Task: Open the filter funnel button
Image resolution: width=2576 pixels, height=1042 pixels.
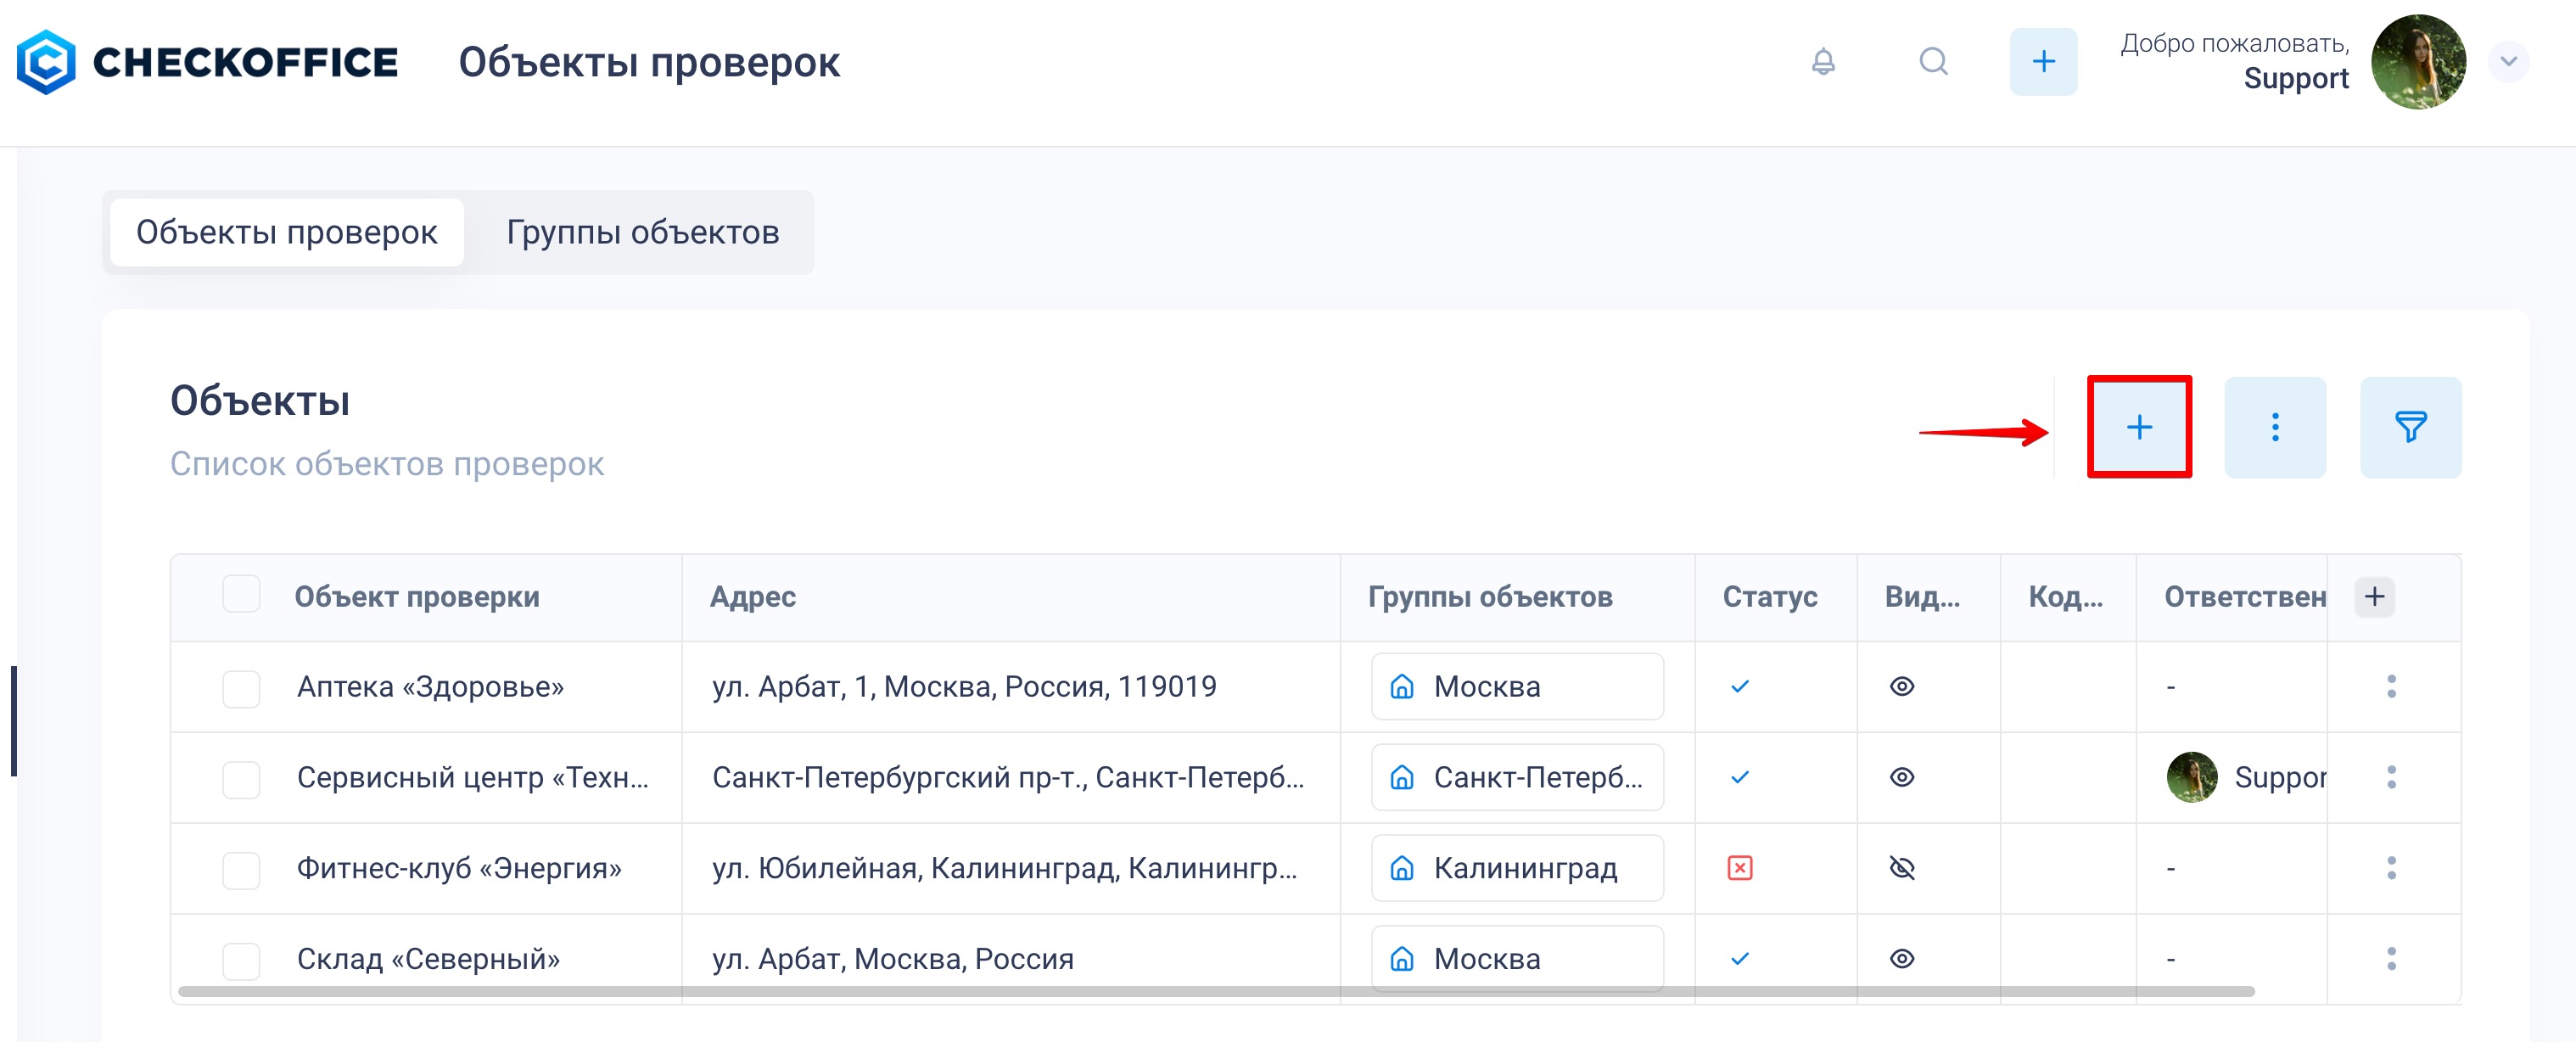Action: click(x=2410, y=427)
